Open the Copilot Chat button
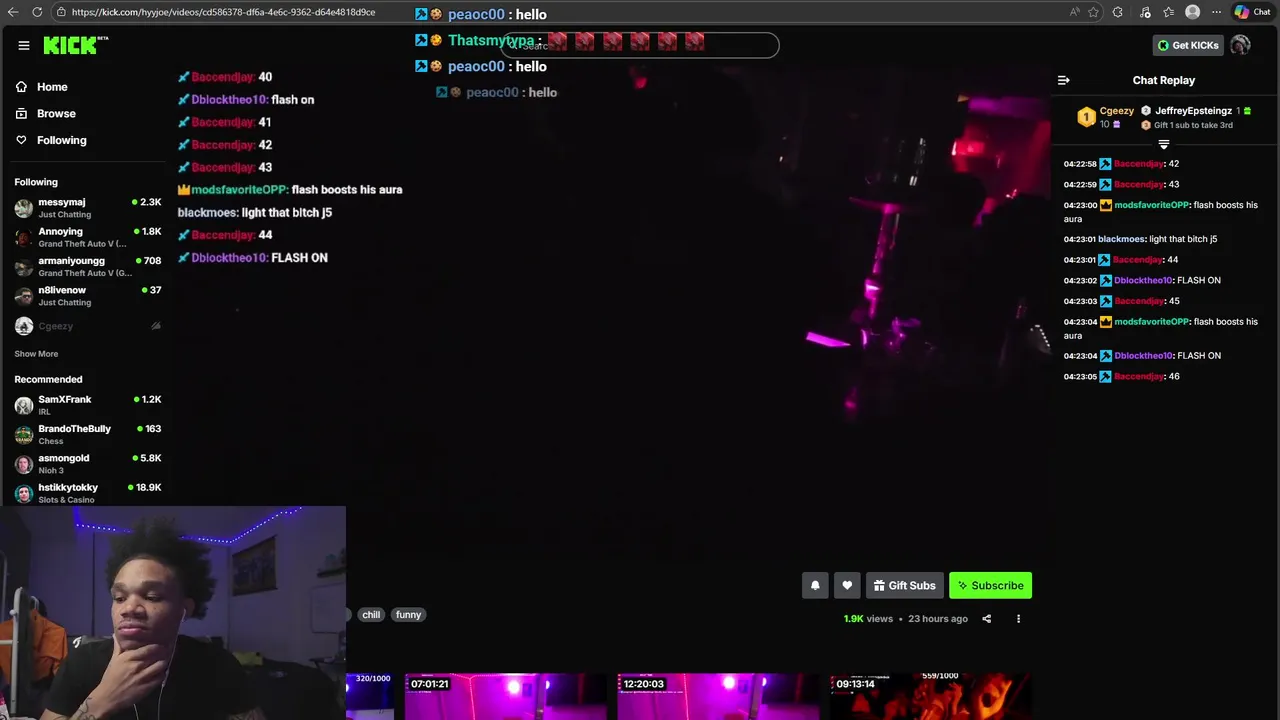This screenshot has width=1280, height=720. [1253, 12]
